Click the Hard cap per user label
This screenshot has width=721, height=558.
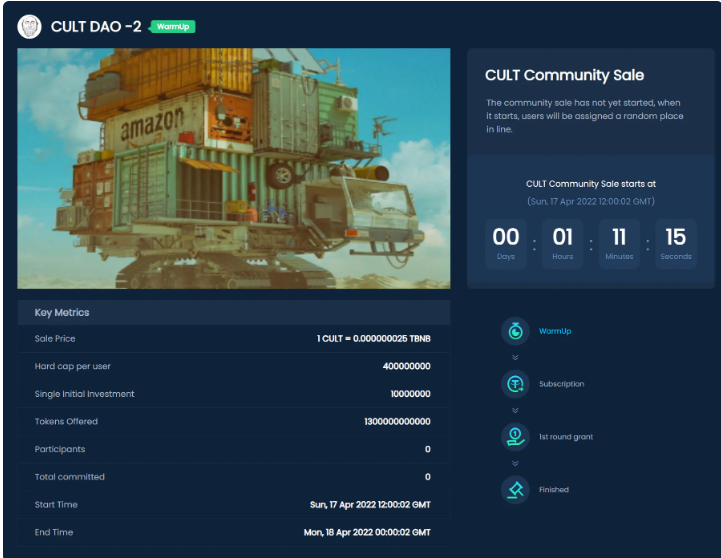73,366
